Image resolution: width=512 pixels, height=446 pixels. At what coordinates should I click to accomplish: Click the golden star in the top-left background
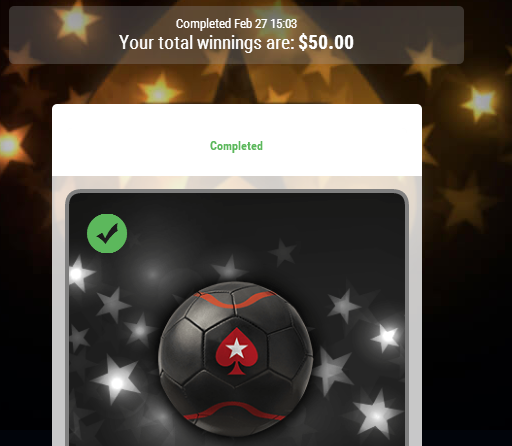76,21
